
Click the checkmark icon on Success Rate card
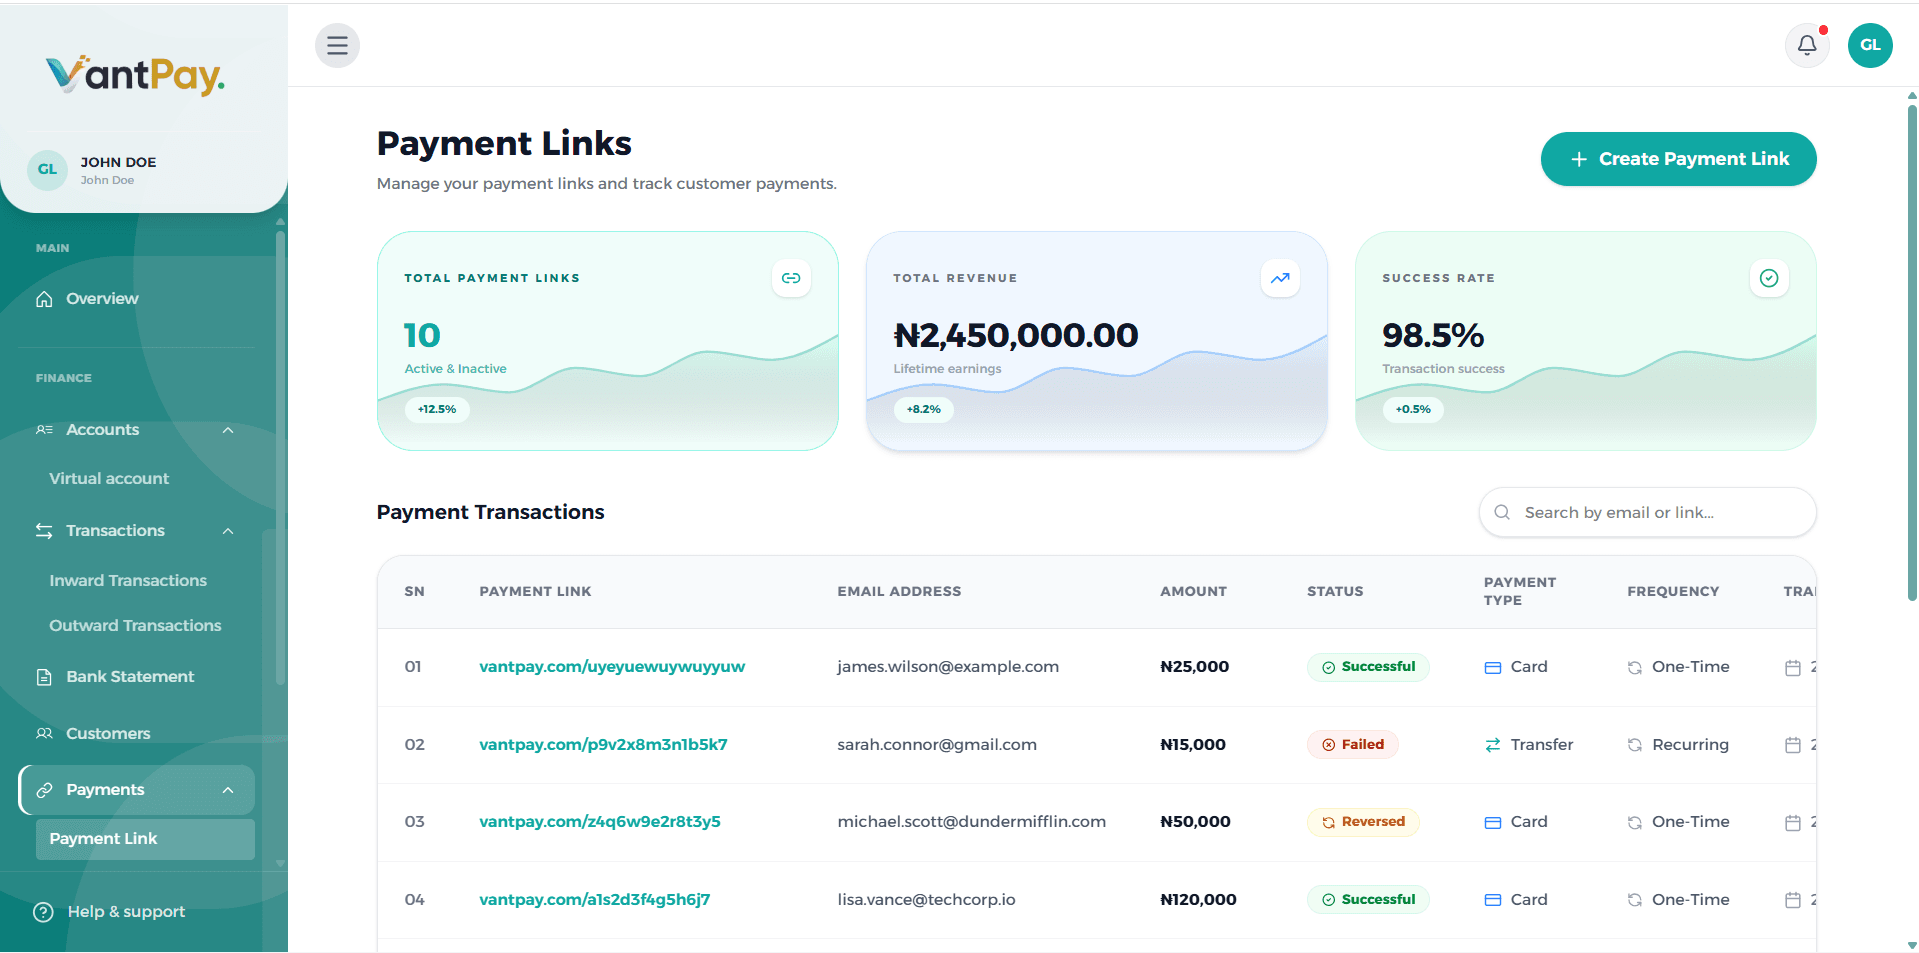1769,278
